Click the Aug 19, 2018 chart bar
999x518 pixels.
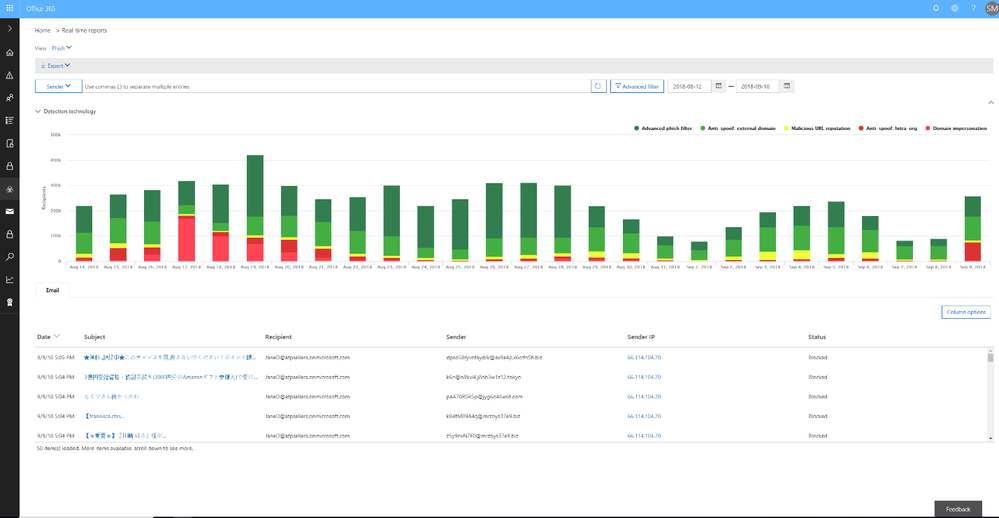[x=255, y=208]
